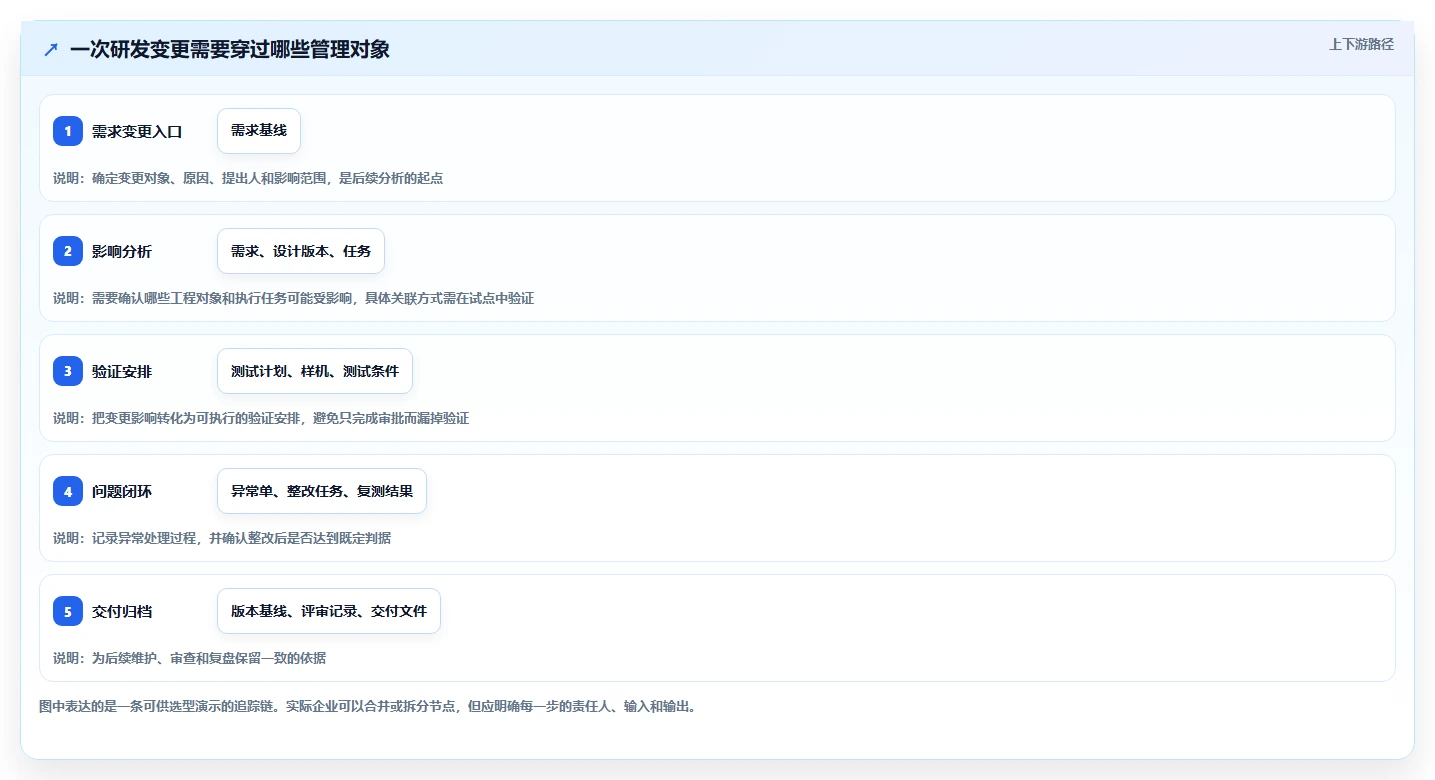Screen dimensions: 1435x780
Task: Select the step 4 number badge
Action: tap(68, 491)
